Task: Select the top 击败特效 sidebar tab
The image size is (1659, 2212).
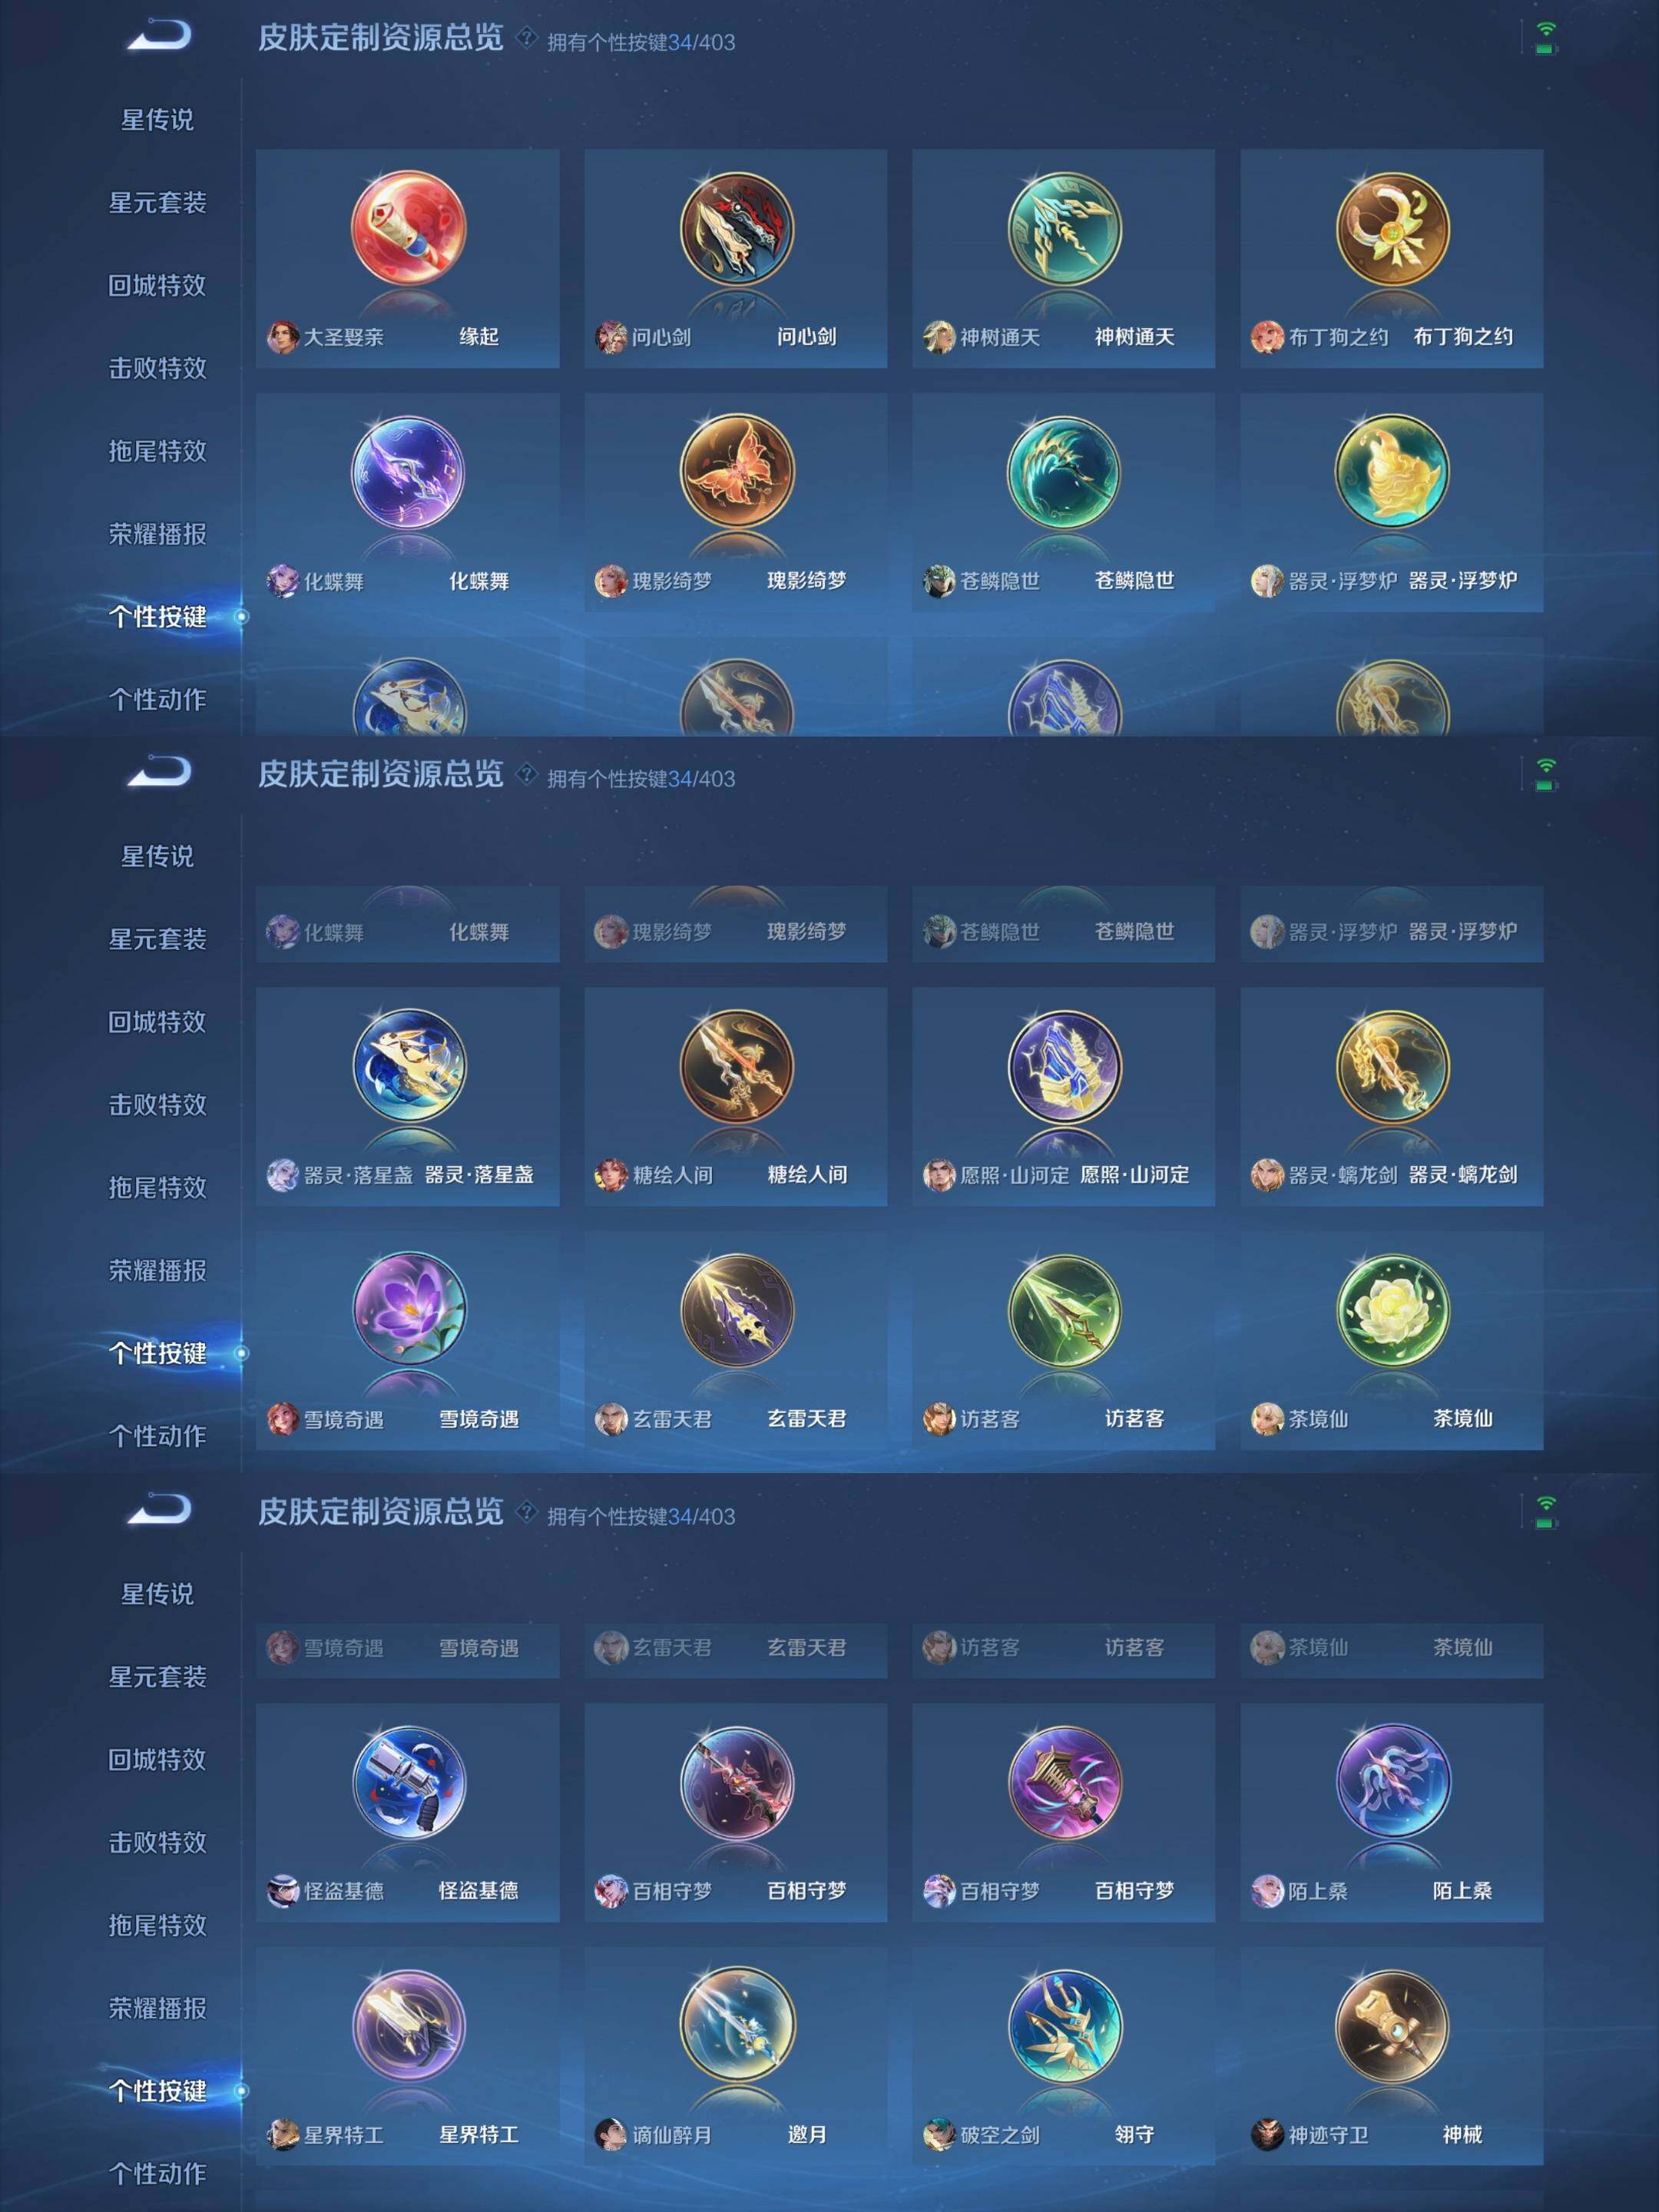Action: (157, 368)
